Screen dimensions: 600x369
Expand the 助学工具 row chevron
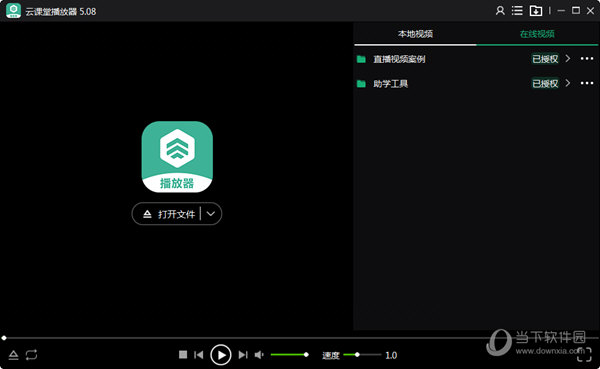point(568,83)
